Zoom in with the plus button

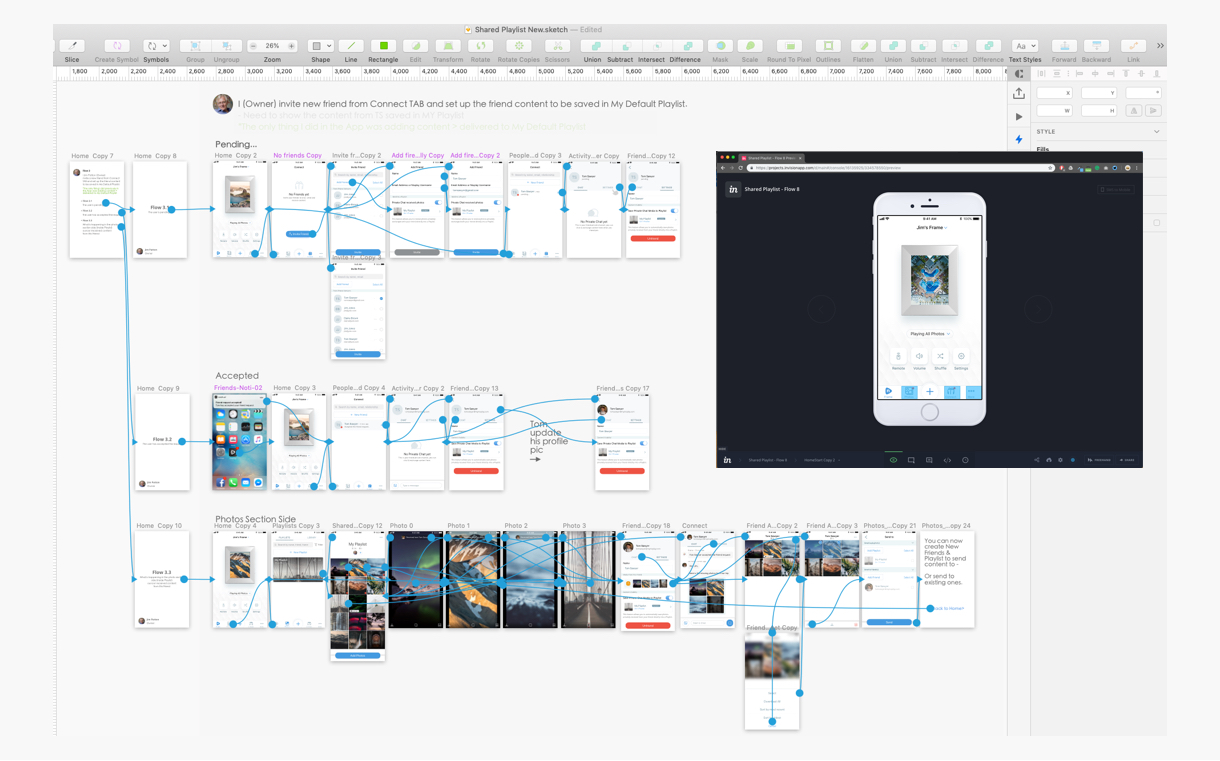[x=291, y=46]
